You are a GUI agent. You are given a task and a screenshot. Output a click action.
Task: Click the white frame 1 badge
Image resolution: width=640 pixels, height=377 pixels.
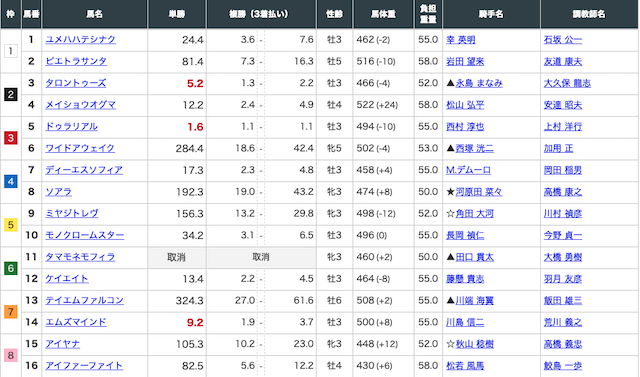11,51
